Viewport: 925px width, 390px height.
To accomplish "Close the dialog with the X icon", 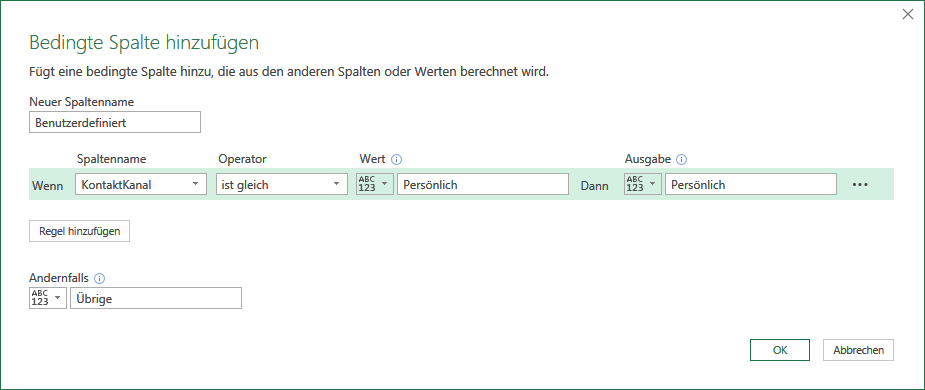I will [x=908, y=15].
